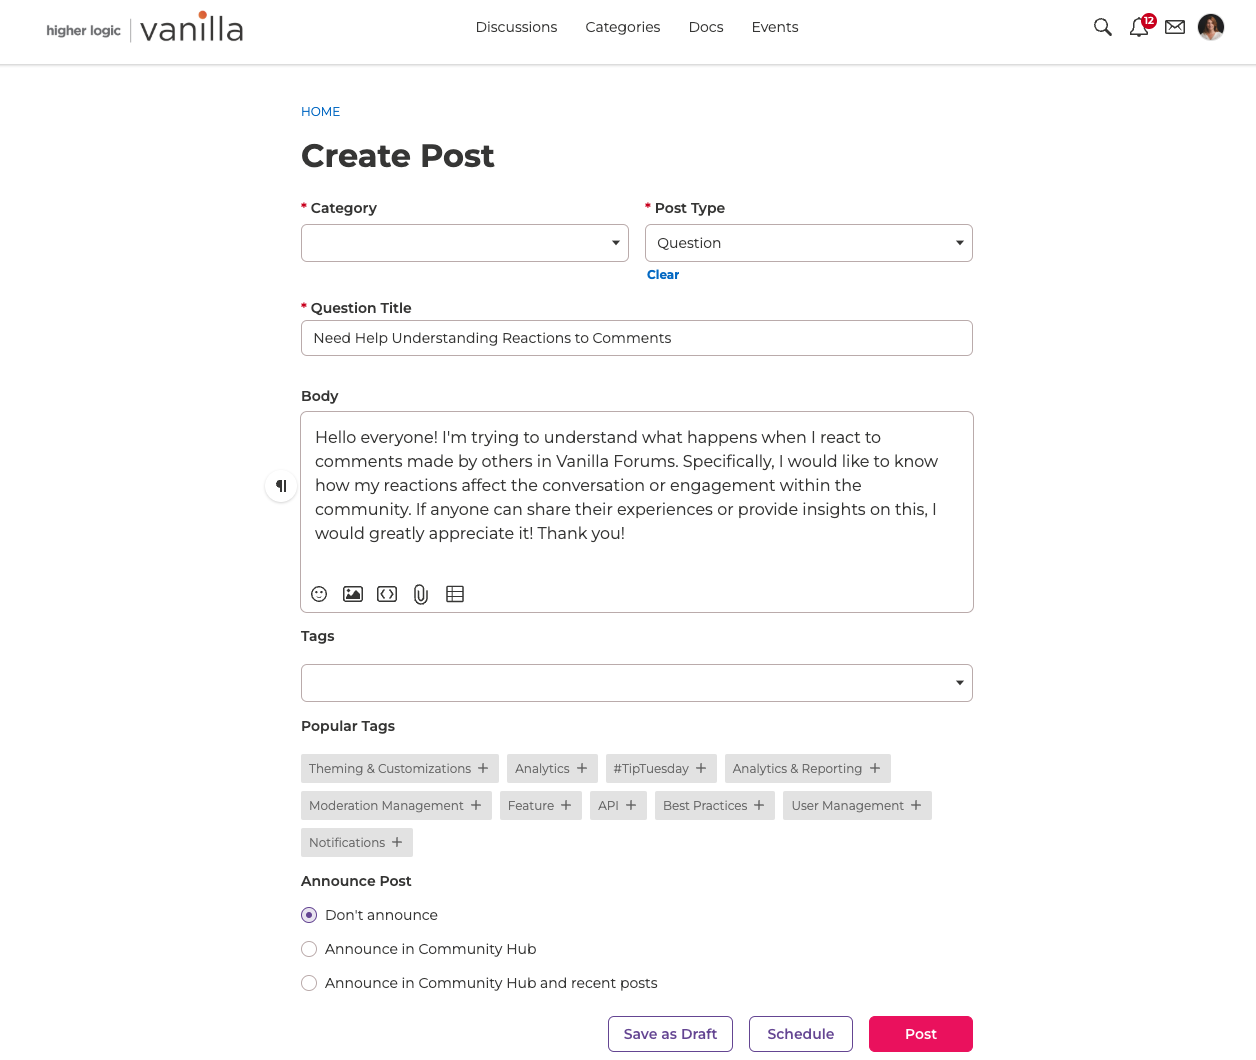Expand the Category dropdown

465,243
